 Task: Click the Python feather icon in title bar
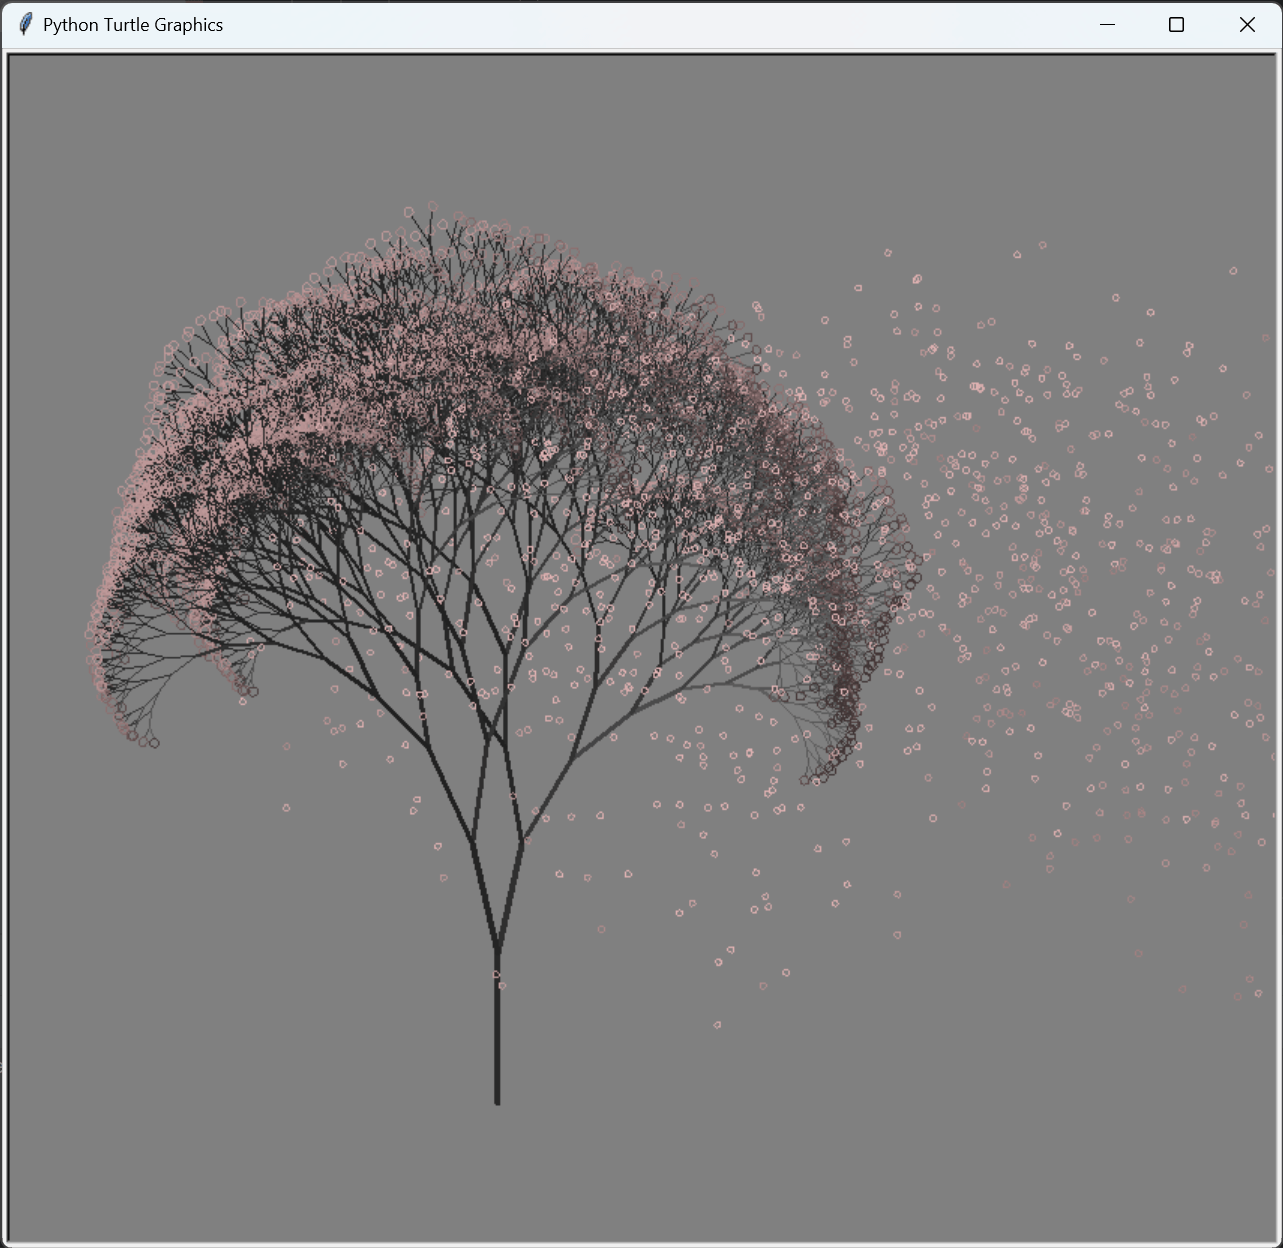(26, 24)
